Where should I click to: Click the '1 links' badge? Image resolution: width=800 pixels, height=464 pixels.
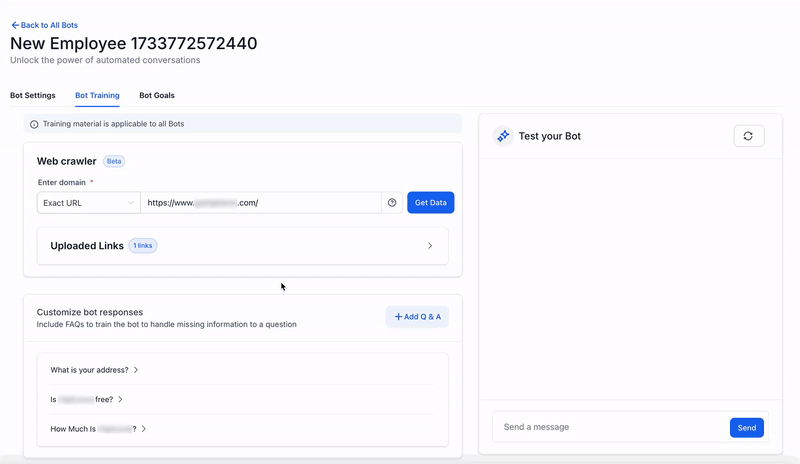[143, 246]
